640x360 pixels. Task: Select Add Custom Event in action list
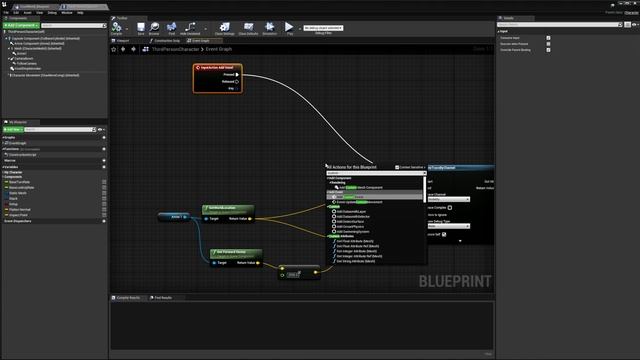[x=375, y=197]
